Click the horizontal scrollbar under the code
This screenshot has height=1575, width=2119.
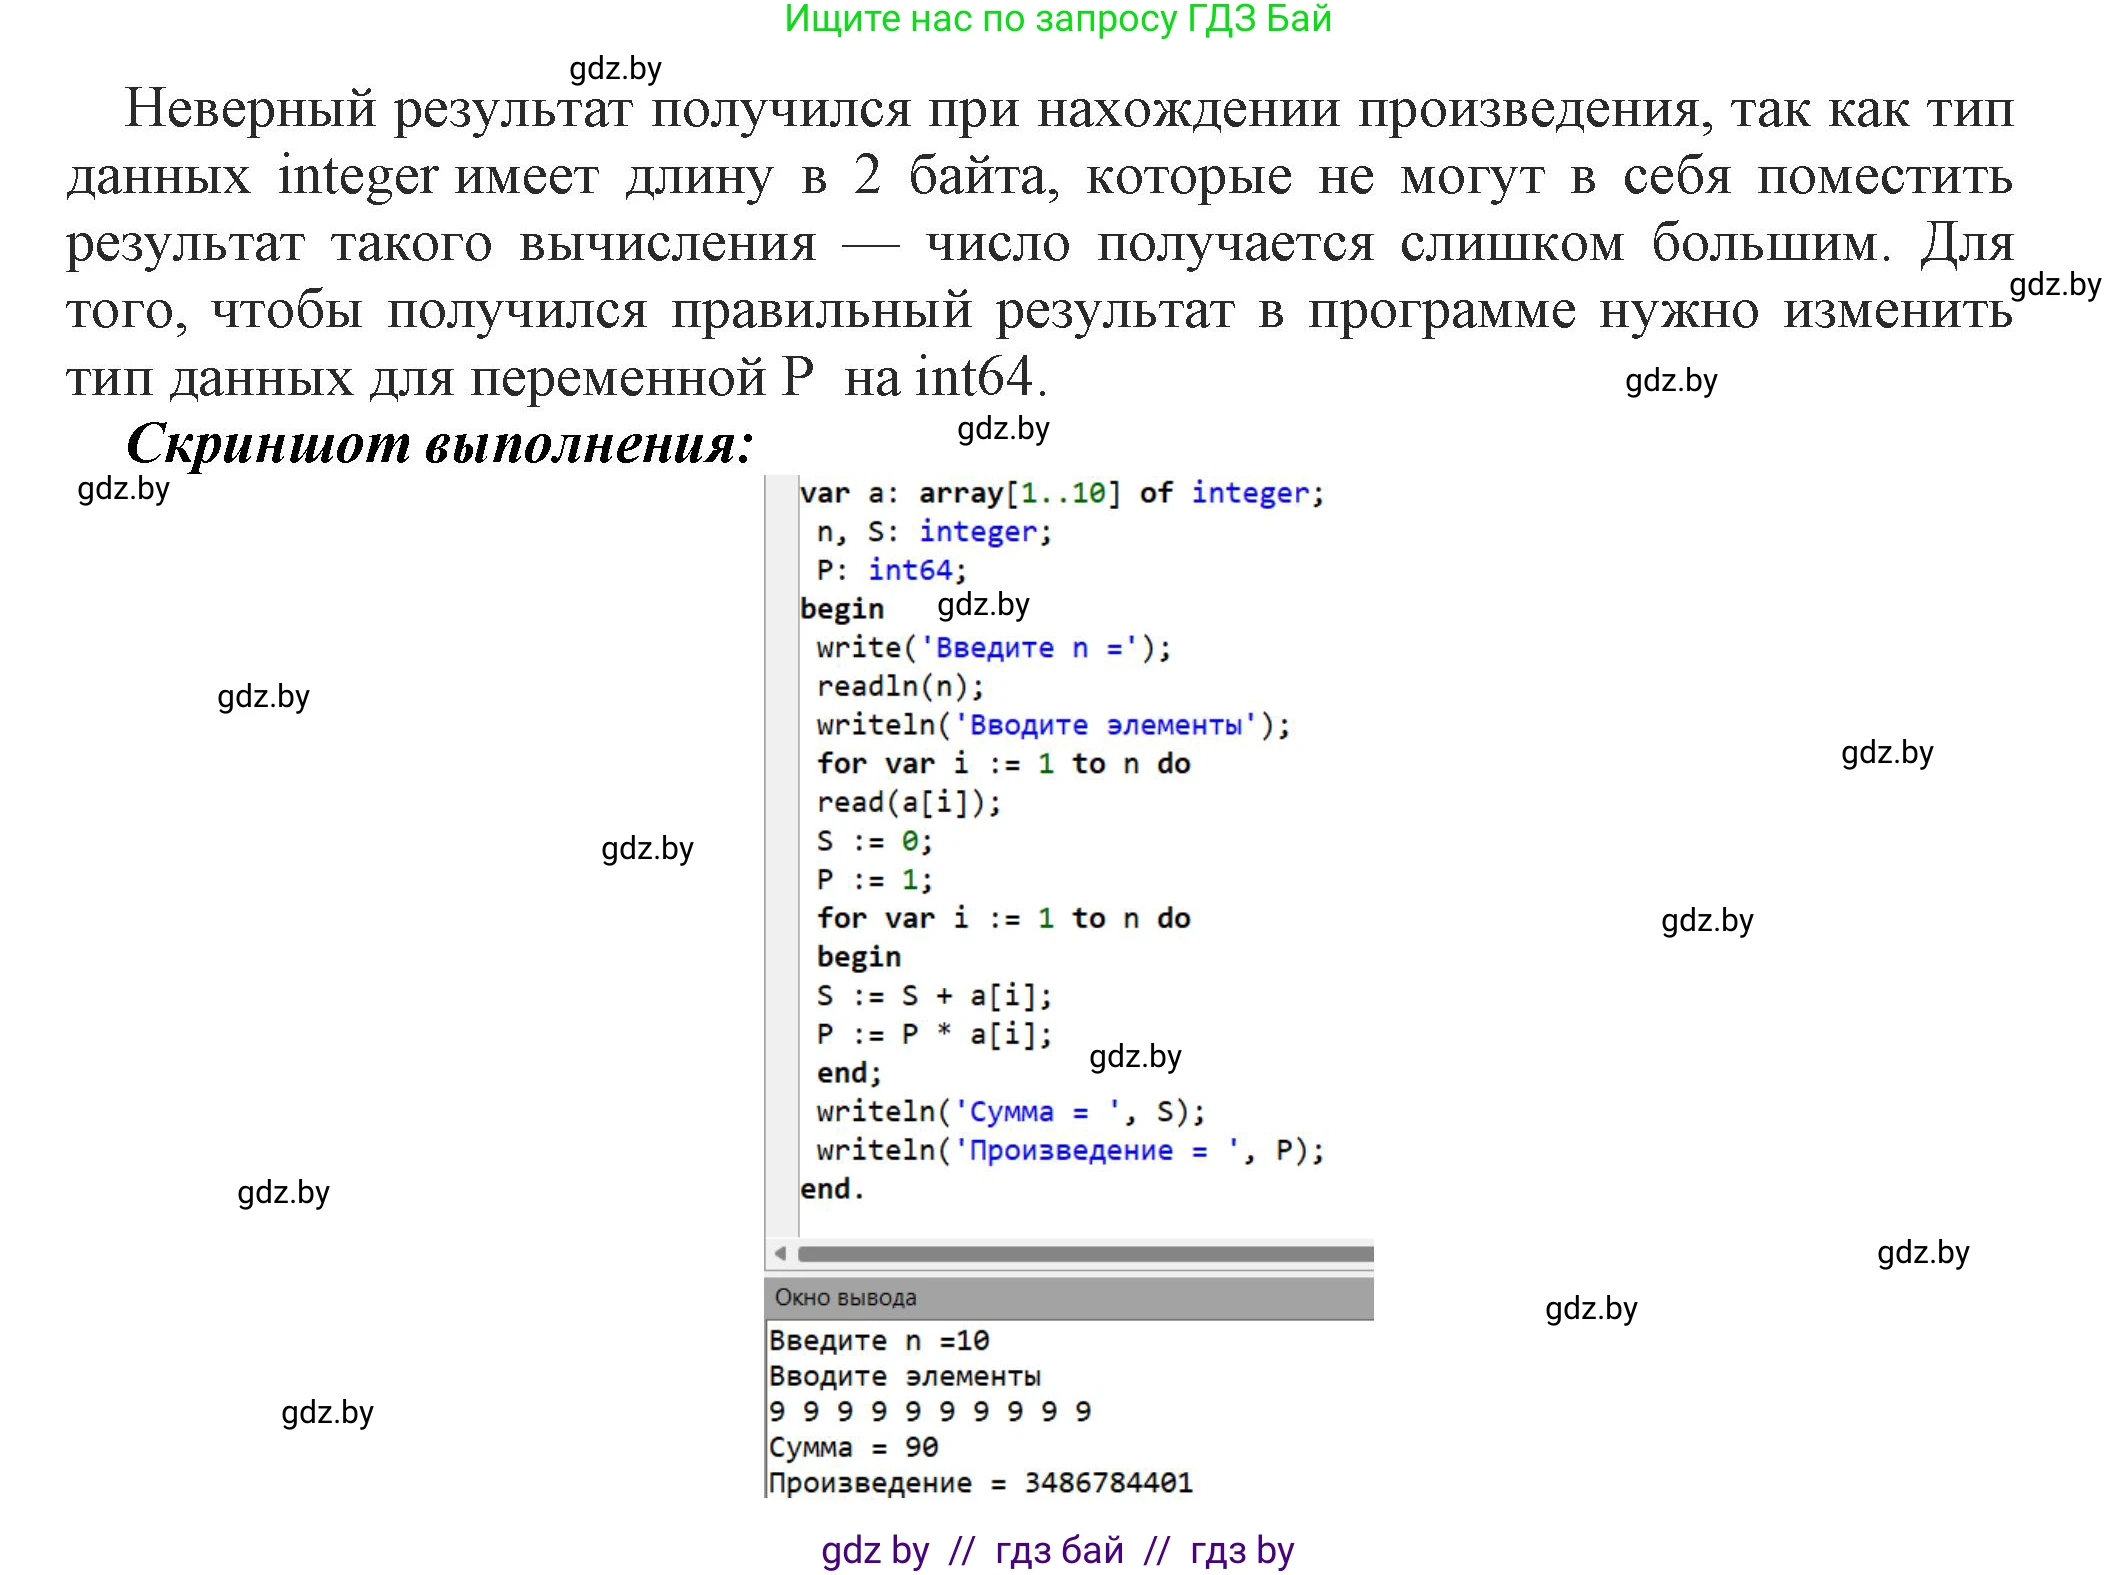pos(1080,1251)
